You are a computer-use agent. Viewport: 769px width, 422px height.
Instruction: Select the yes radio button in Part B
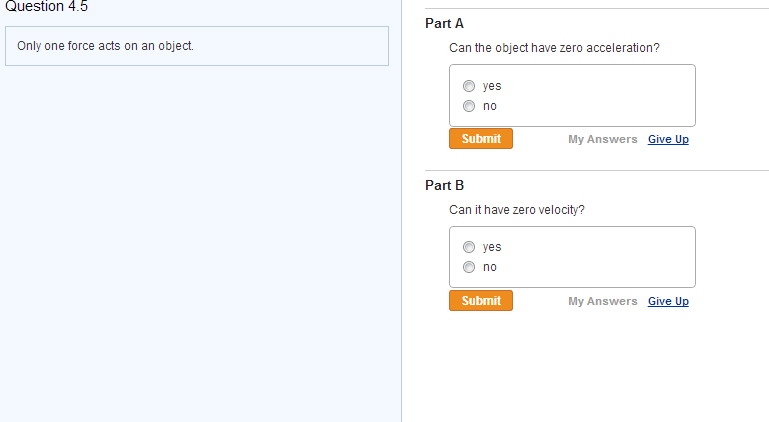469,247
